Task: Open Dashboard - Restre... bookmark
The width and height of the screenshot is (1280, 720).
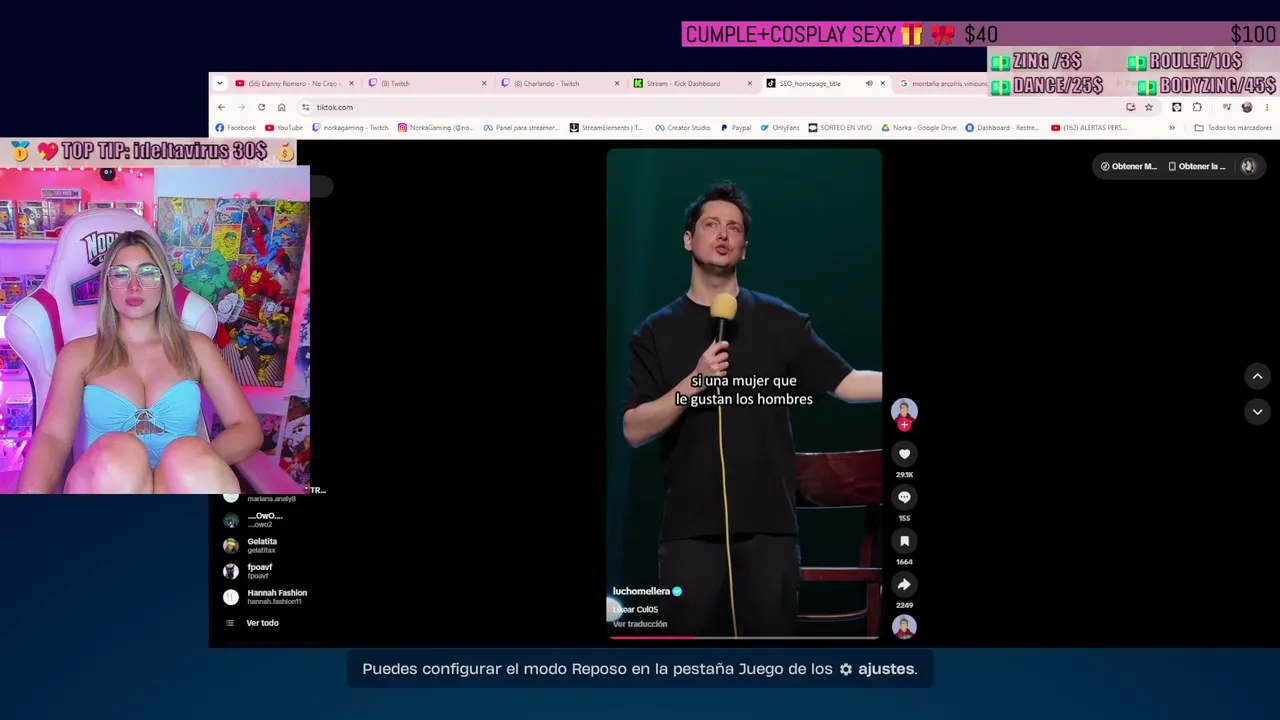Action: (1002, 128)
